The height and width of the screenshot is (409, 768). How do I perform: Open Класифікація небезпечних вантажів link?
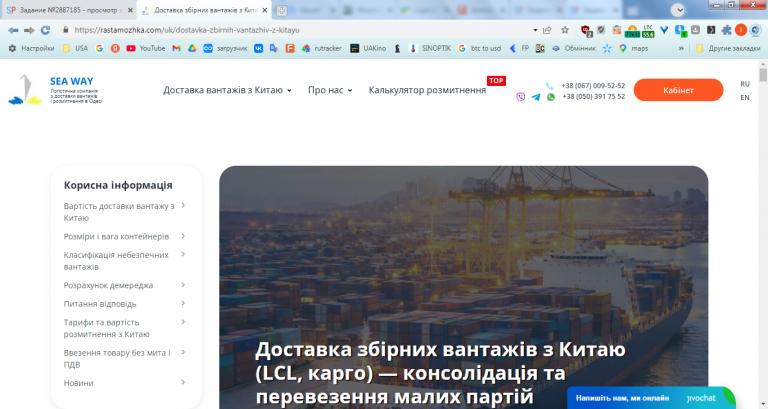coord(116,261)
